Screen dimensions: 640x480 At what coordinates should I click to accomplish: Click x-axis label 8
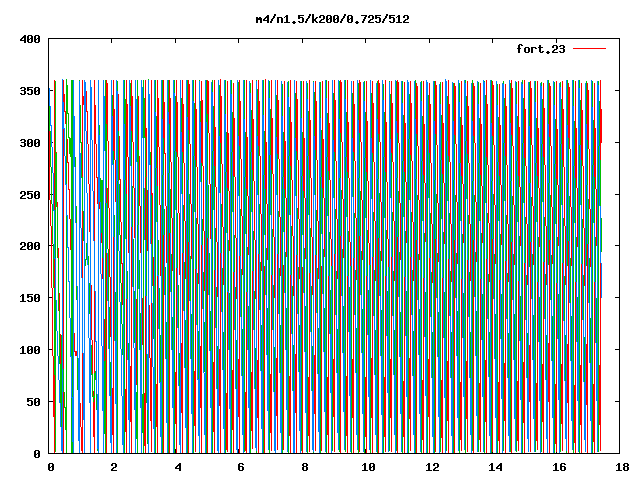pos(305,467)
